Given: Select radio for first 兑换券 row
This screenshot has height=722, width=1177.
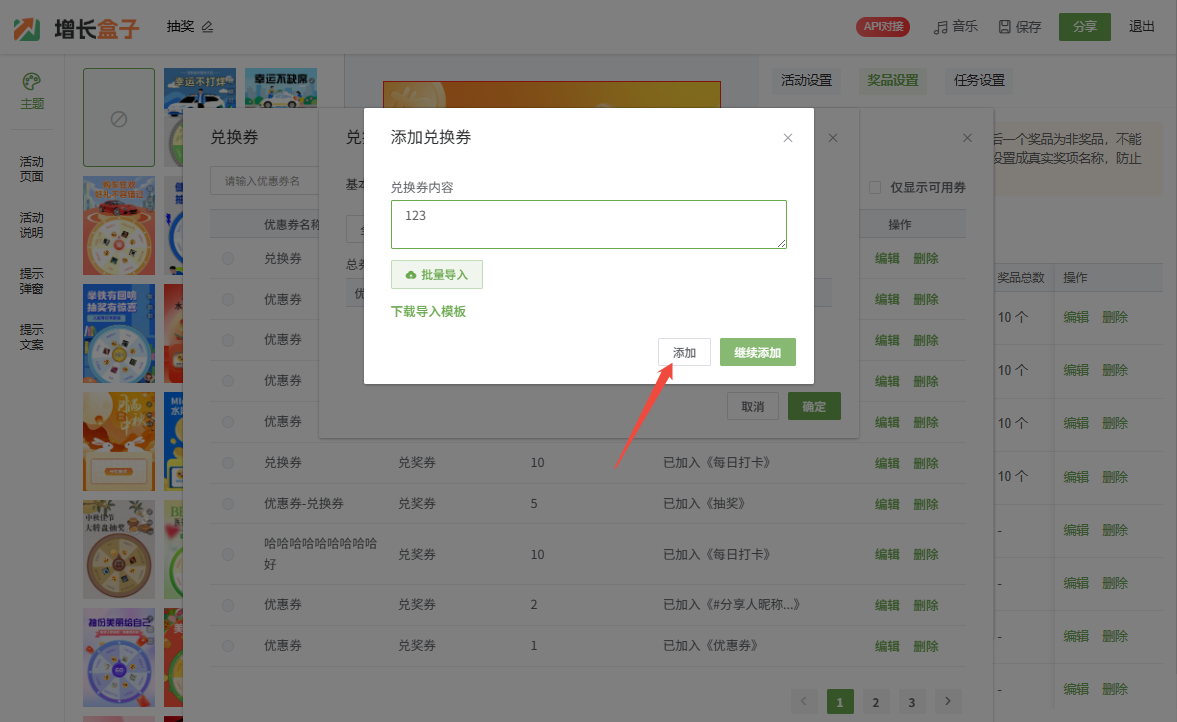Looking at the screenshot, I should [x=228, y=259].
